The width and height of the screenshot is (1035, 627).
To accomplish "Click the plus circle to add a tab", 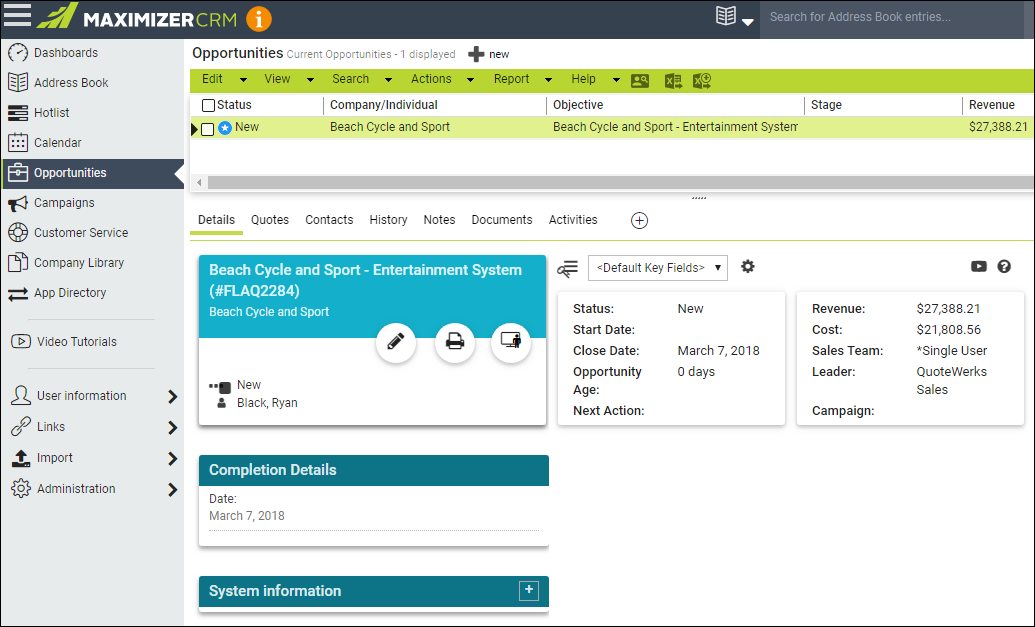I will click(x=640, y=220).
